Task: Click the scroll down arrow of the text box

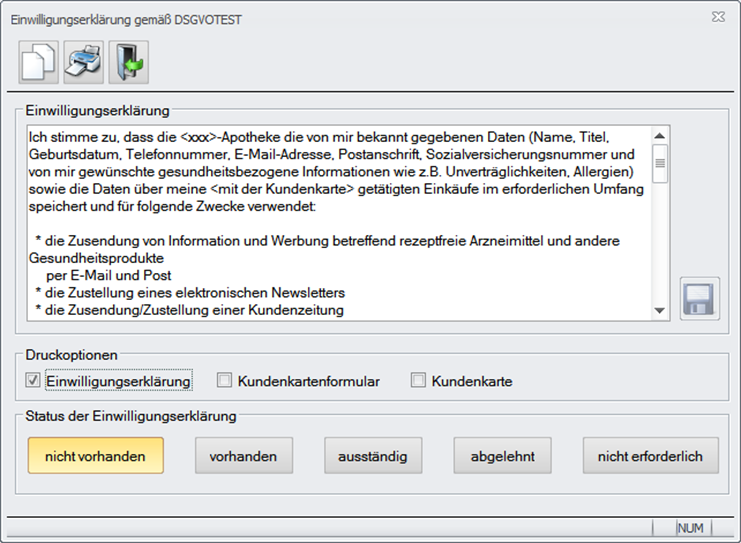Action: (x=659, y=311)
